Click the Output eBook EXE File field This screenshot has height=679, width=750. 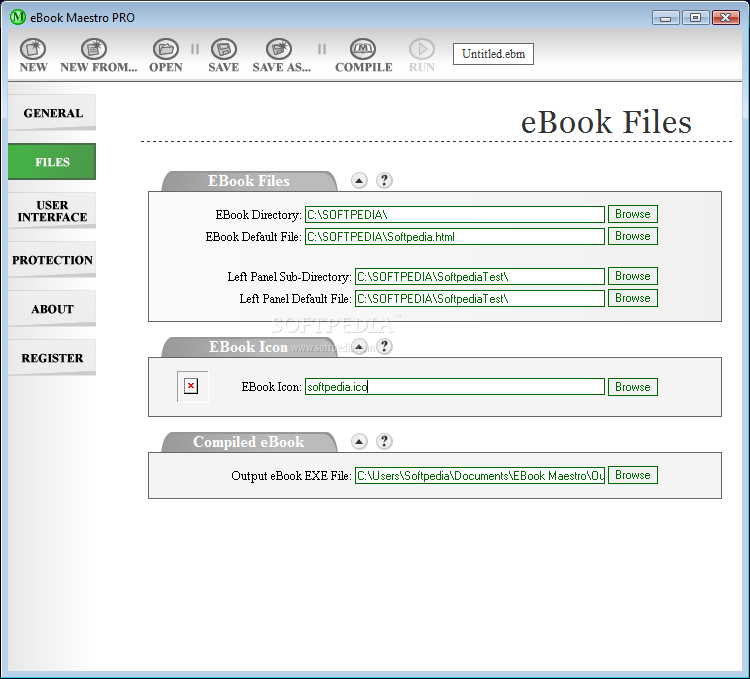[480, 475]
